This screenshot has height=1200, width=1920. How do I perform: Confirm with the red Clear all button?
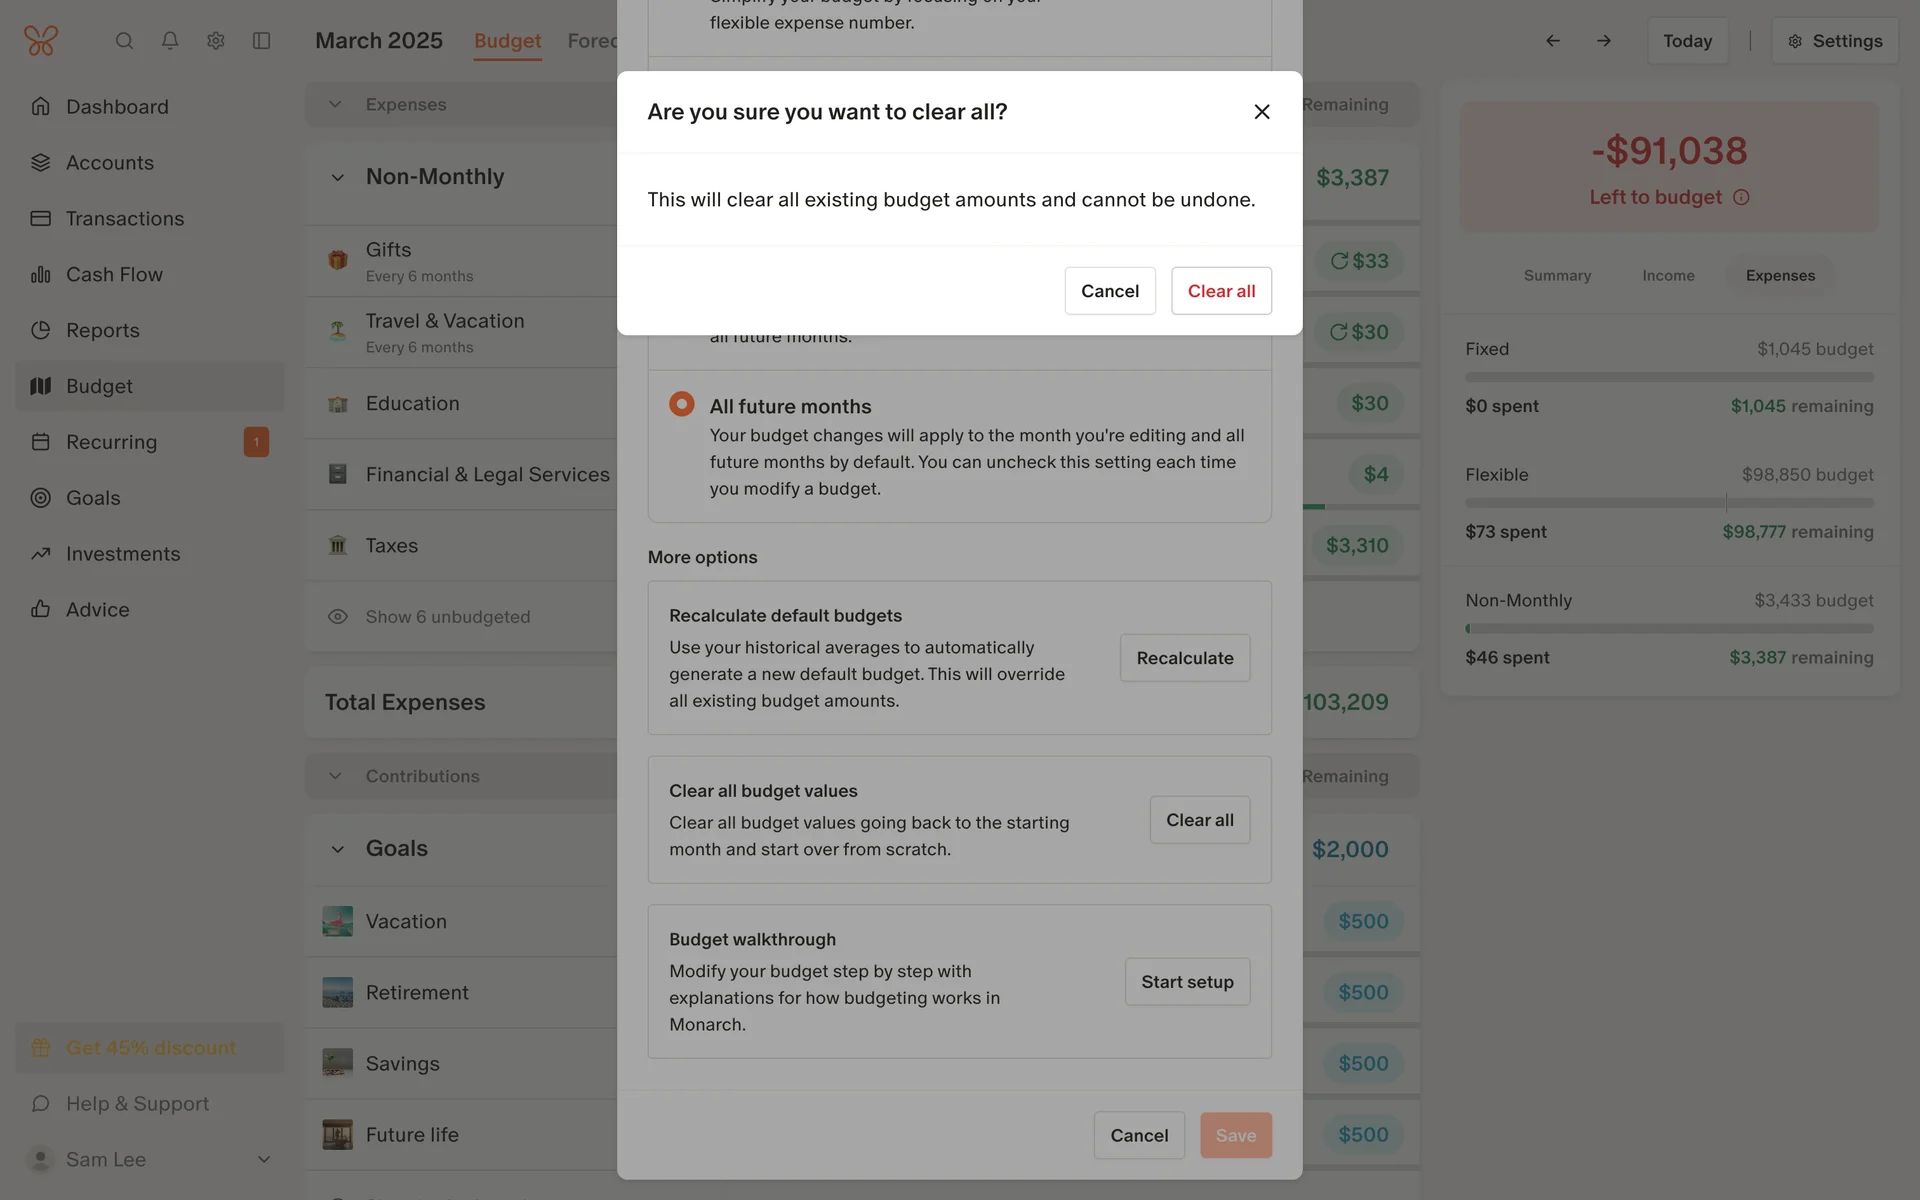click(x=1221, y=291)
